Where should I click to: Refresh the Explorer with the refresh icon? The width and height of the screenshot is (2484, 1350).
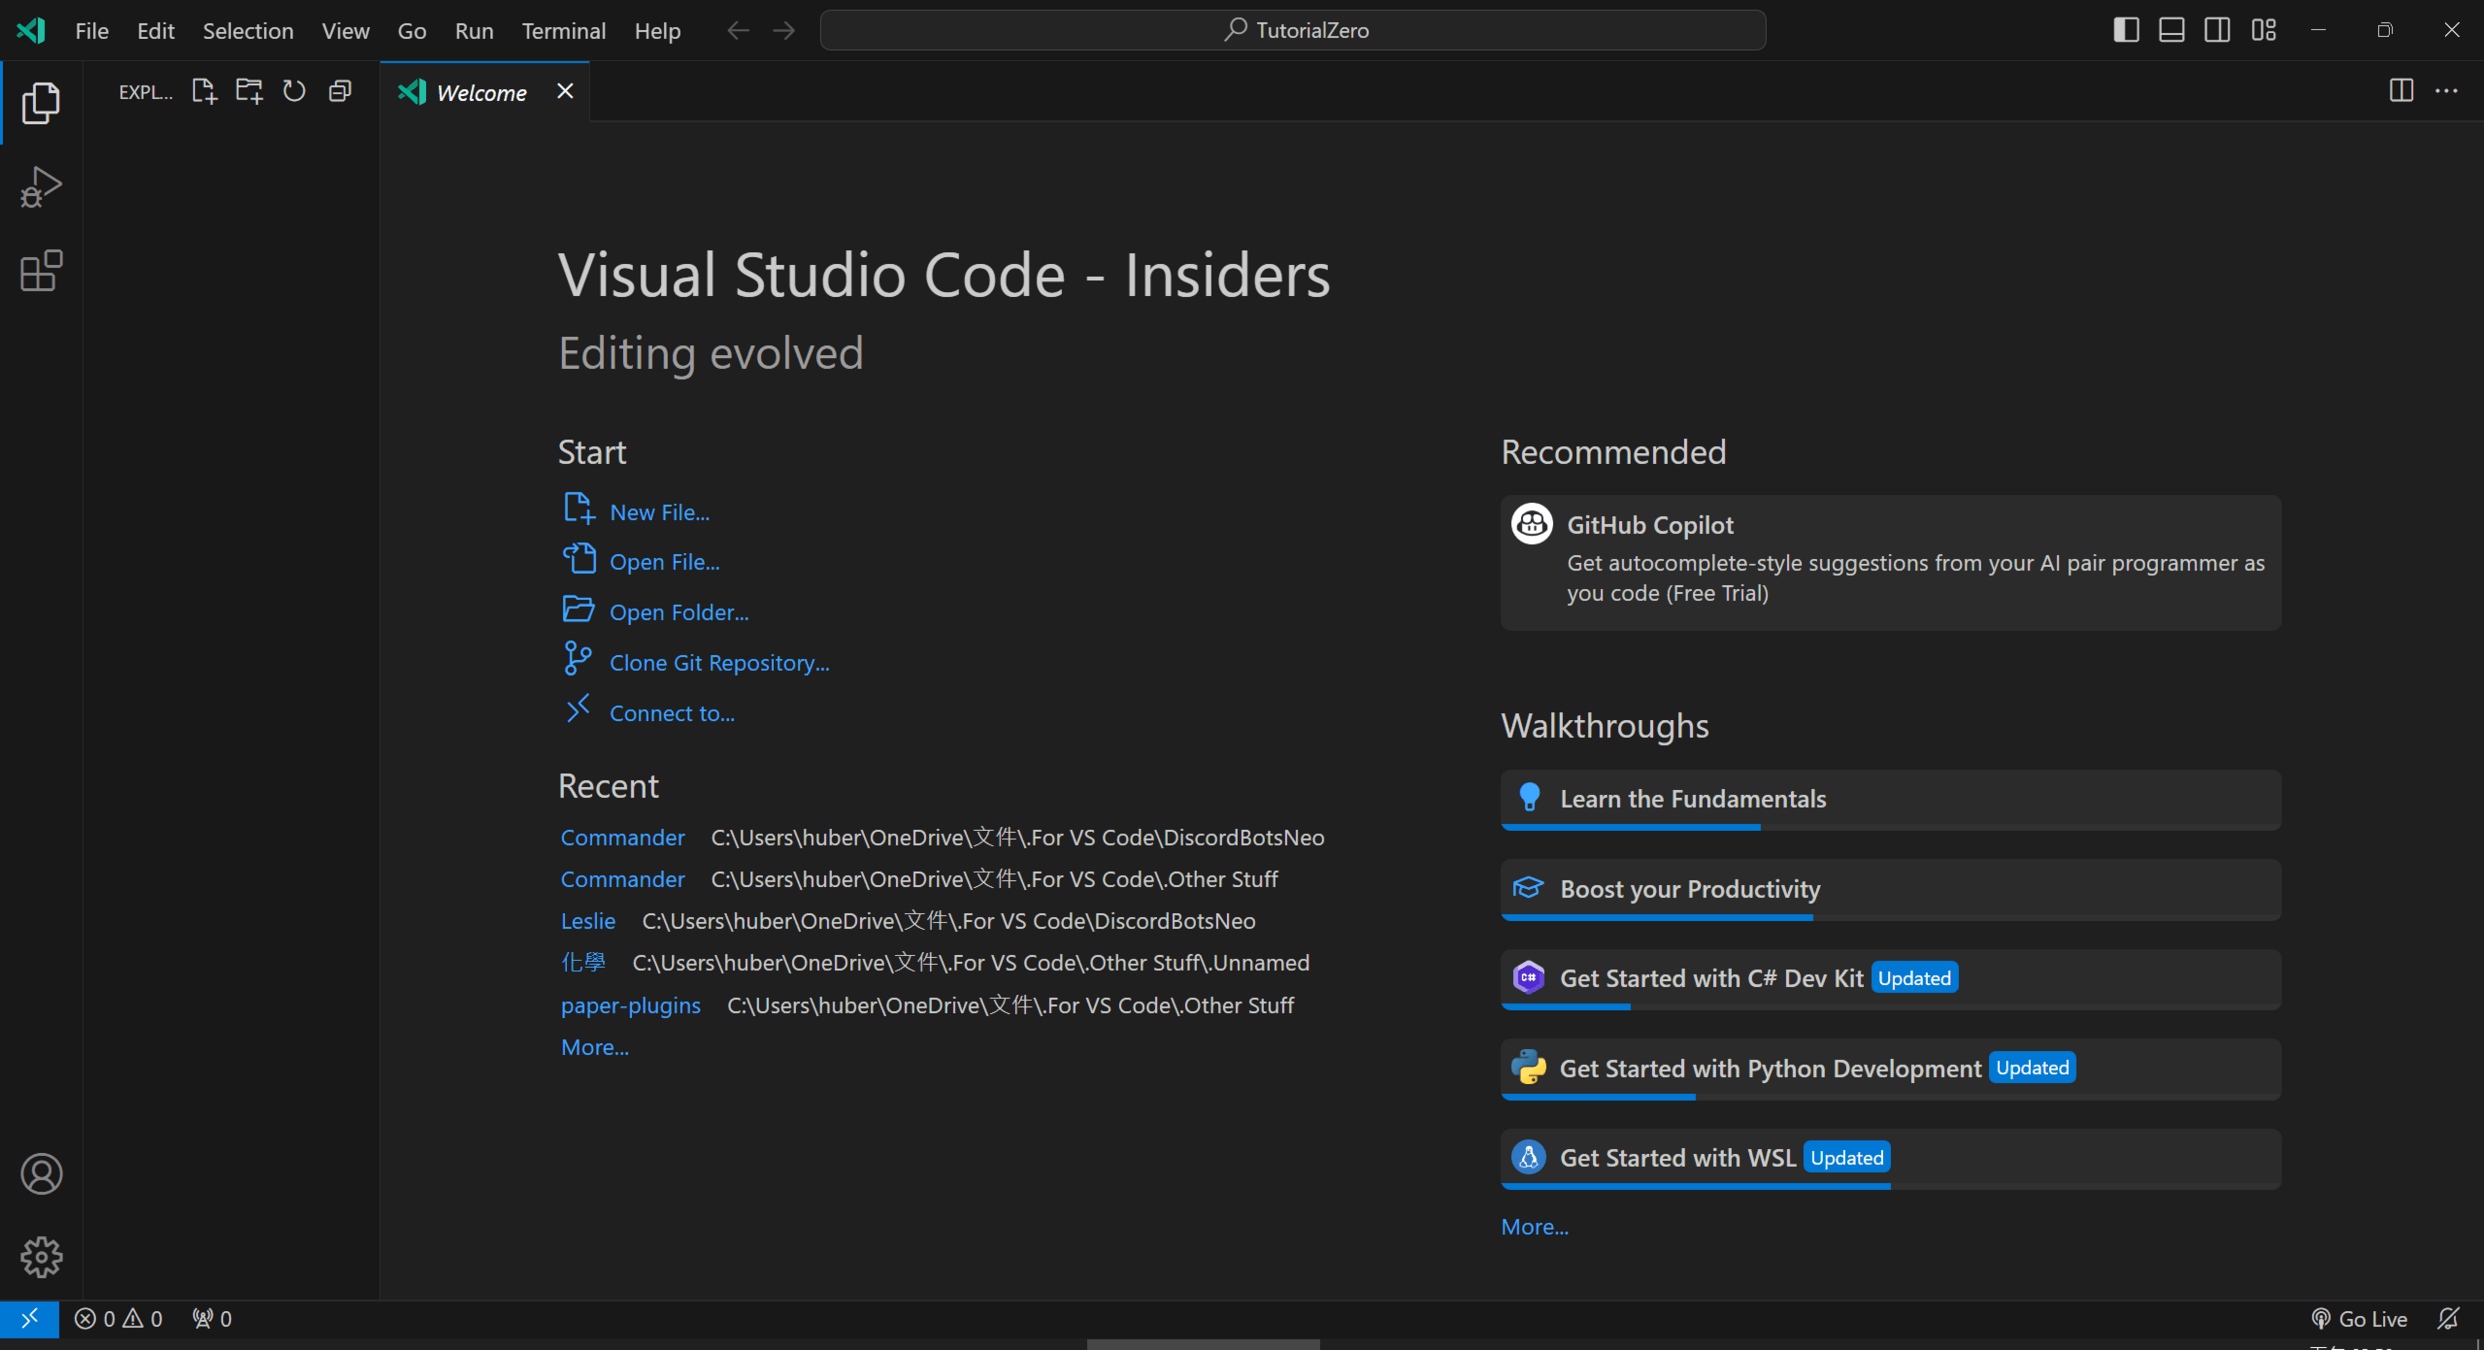(x=294, y=91)
